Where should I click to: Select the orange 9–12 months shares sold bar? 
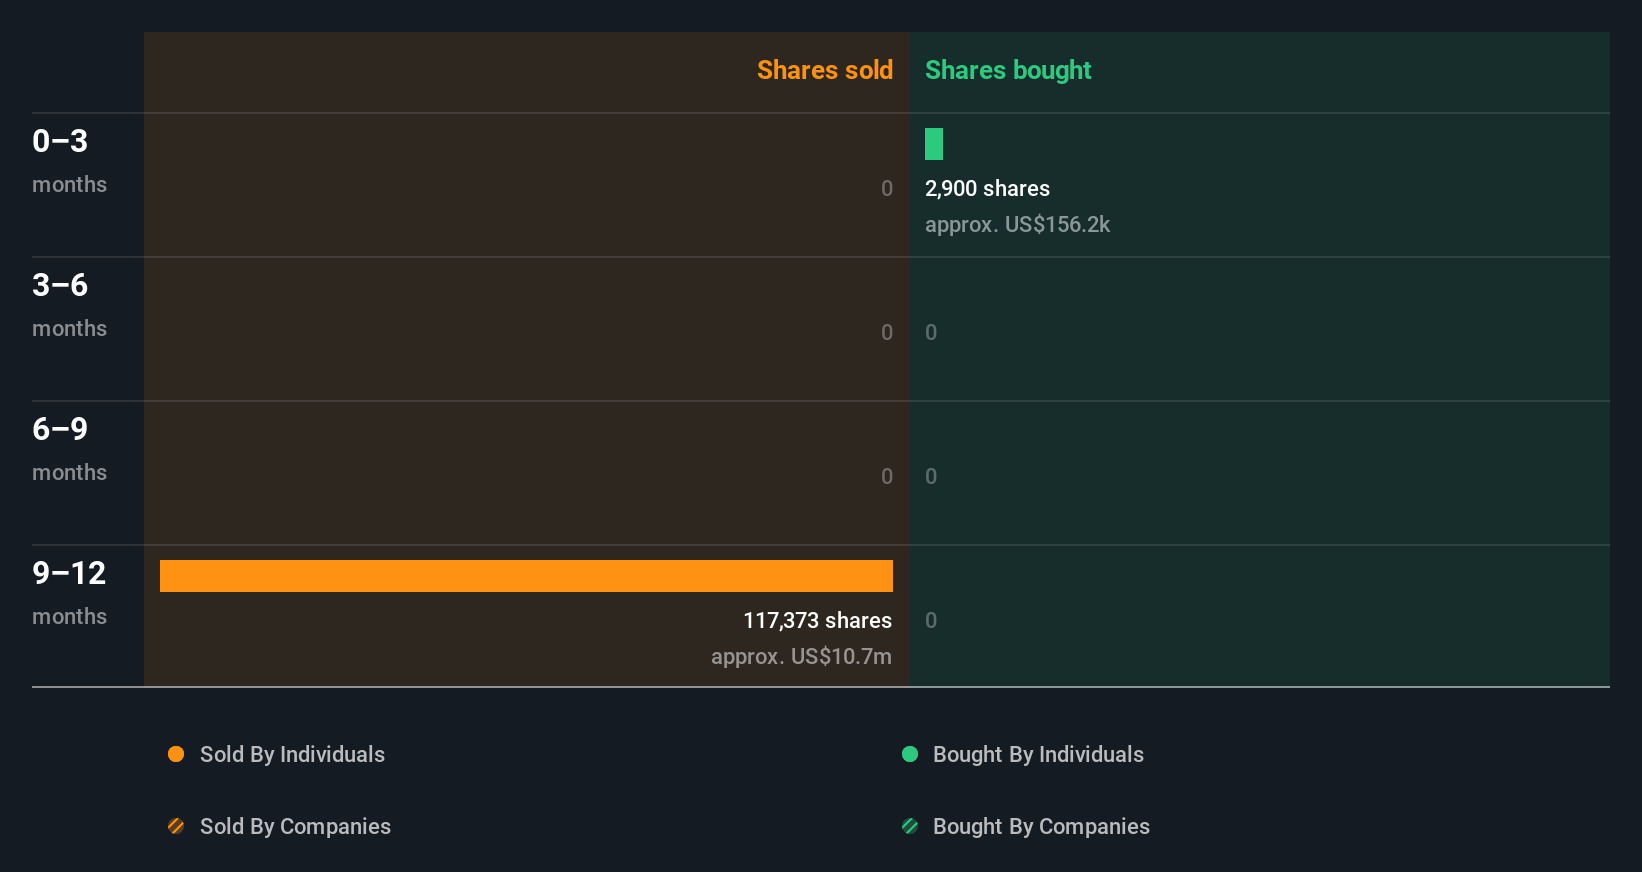(526, 576)
